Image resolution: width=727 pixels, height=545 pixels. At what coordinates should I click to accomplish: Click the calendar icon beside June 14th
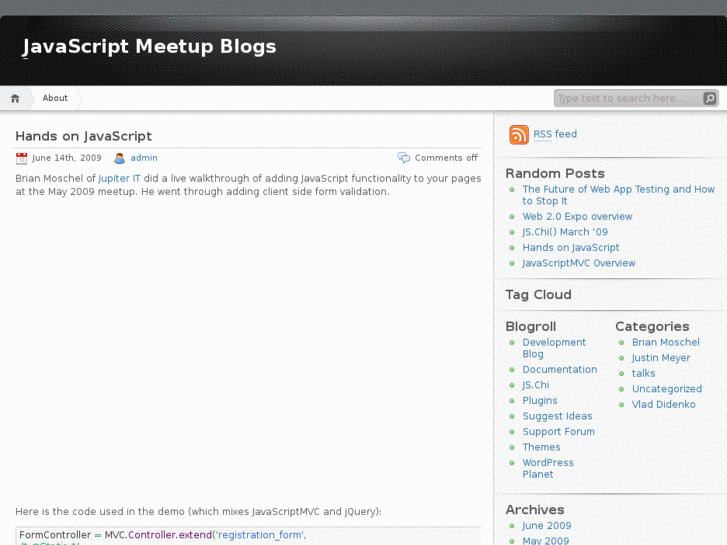(22, 158)
